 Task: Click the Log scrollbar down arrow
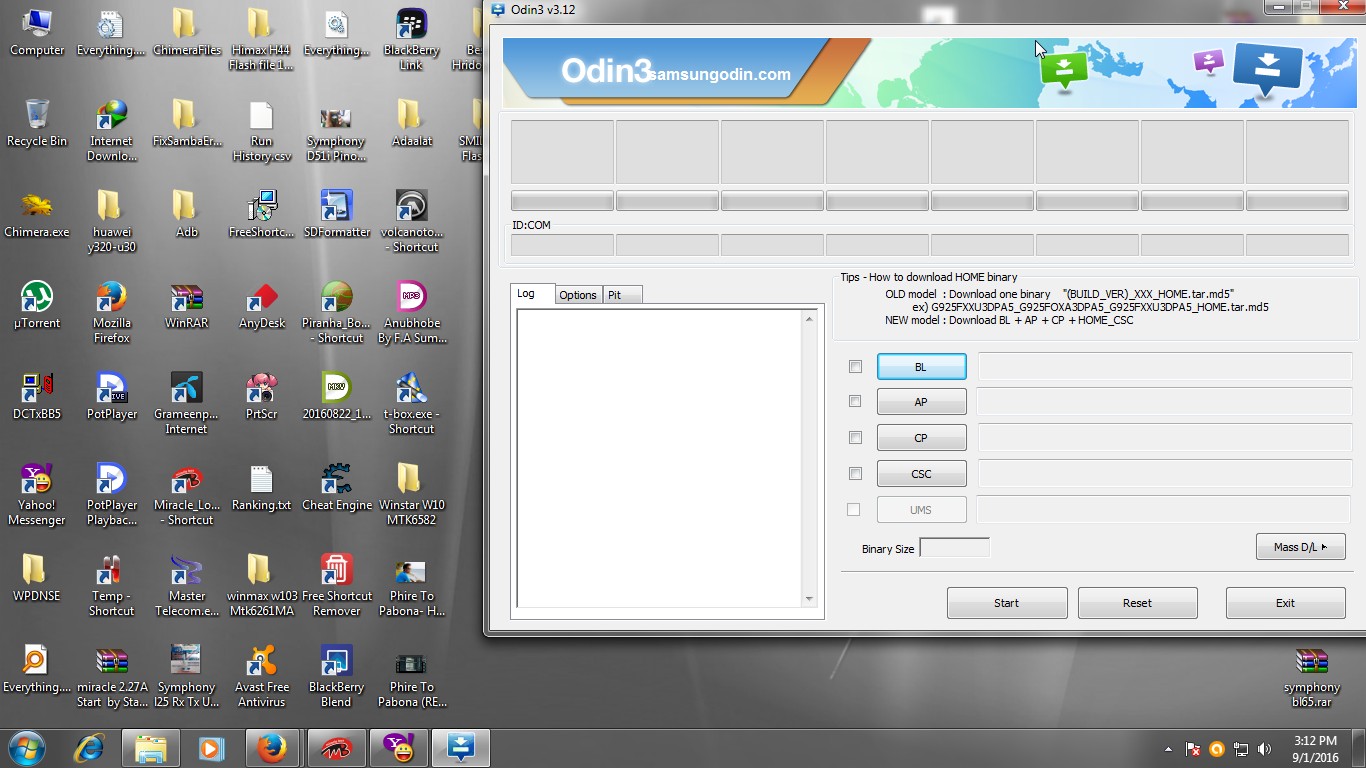coord(809,599)
